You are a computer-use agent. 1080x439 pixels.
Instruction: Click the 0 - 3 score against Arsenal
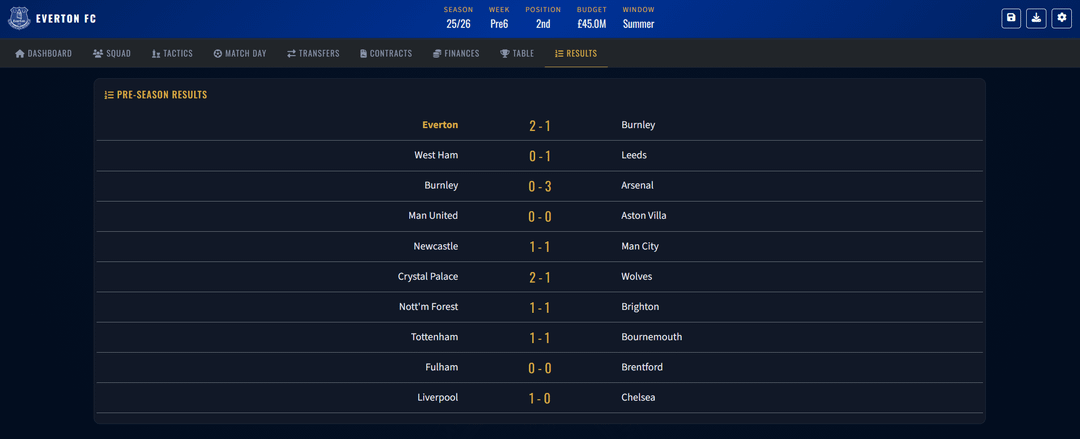[x=540, y=186]
